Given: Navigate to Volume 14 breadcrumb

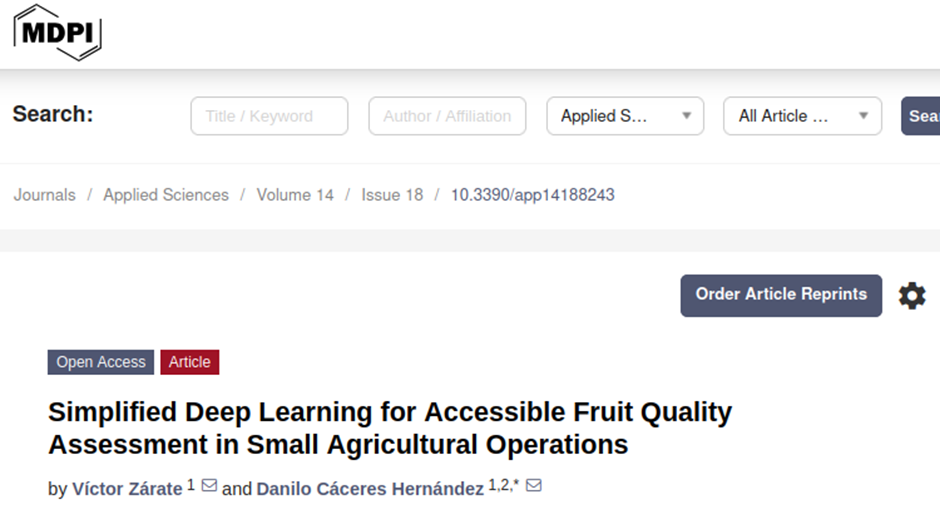Looking at the screenshot, I should (x=295, y=195).
